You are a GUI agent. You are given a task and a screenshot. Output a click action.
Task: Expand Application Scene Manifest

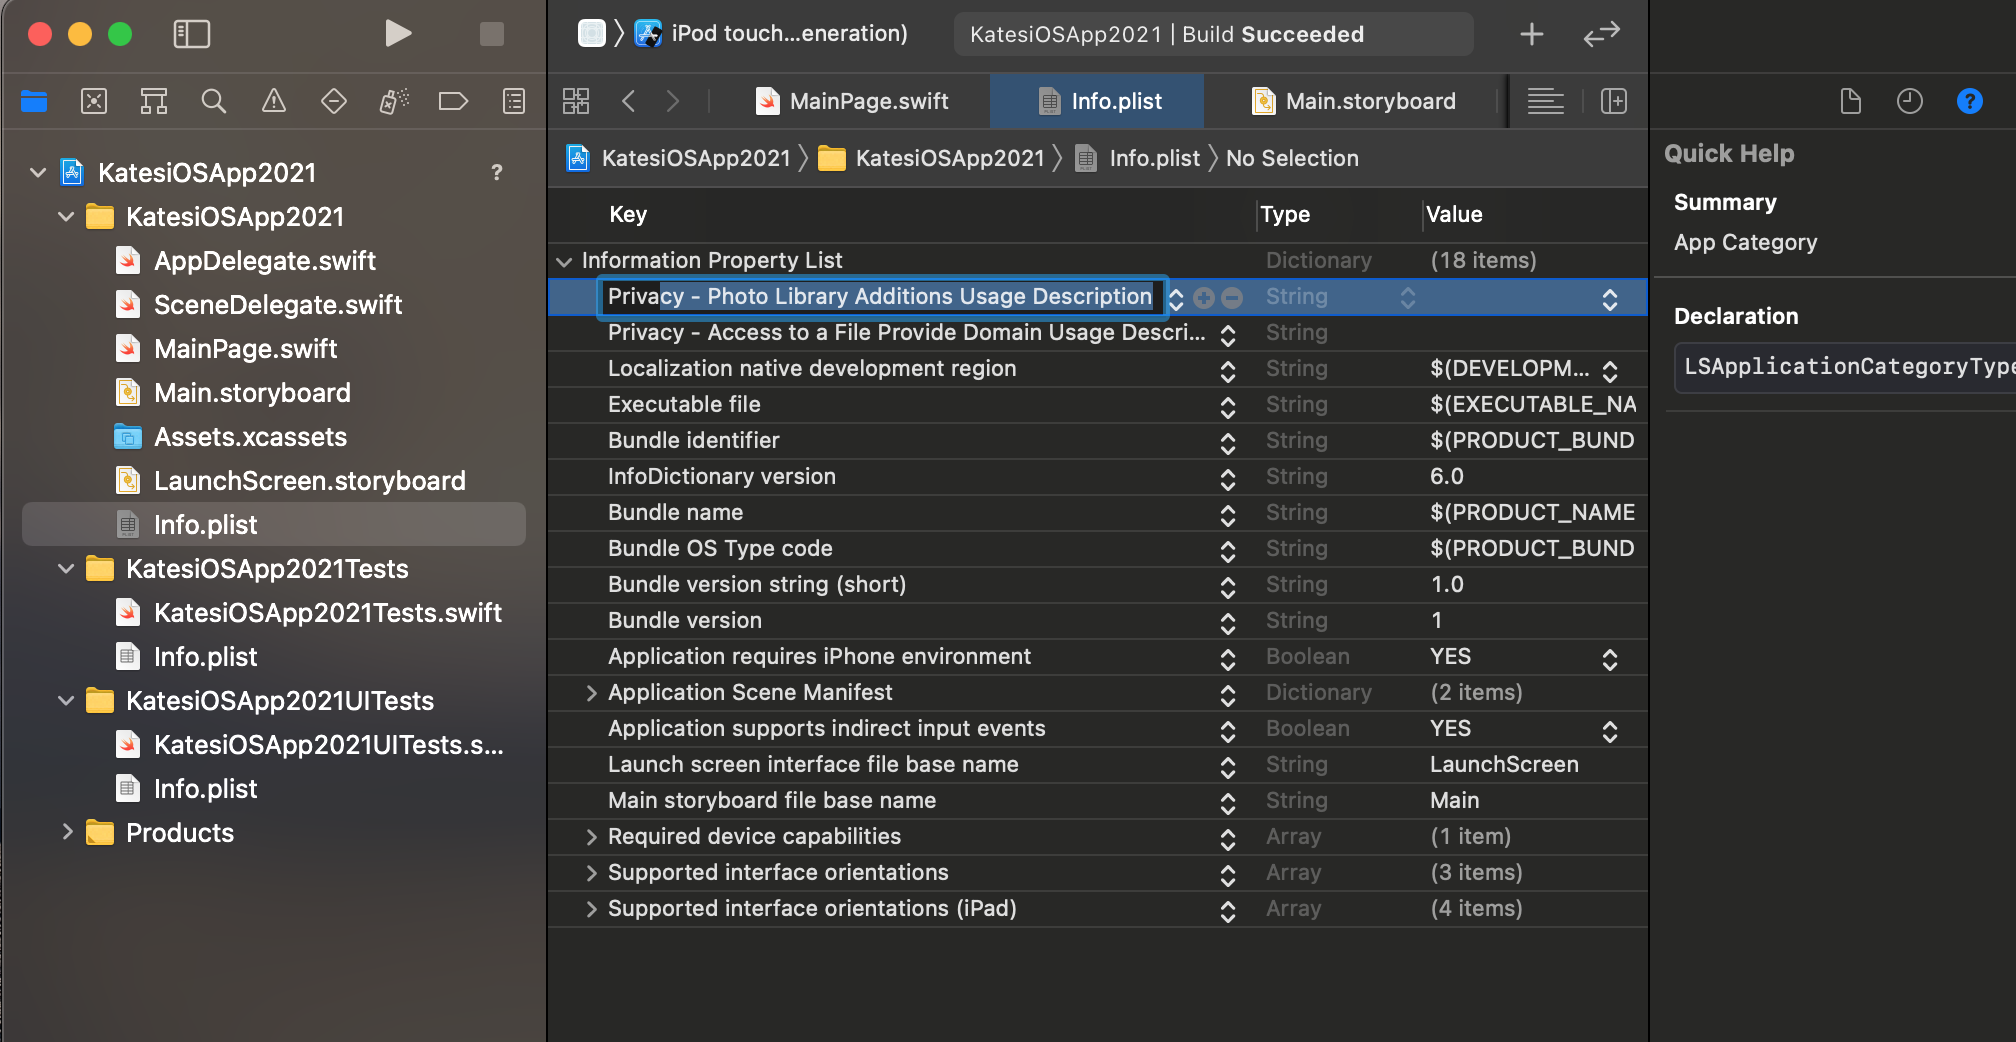tap(591, 693)
